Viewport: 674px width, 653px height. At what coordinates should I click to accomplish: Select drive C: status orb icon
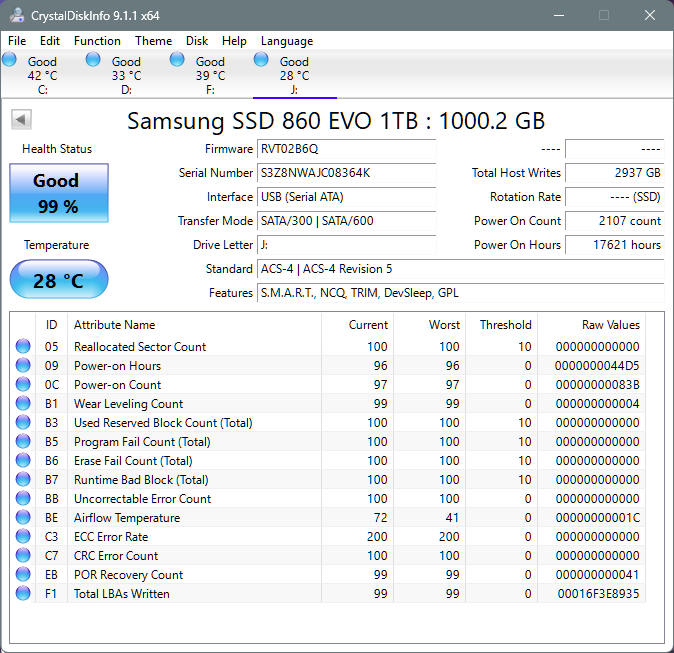click(x=10, y=60)
